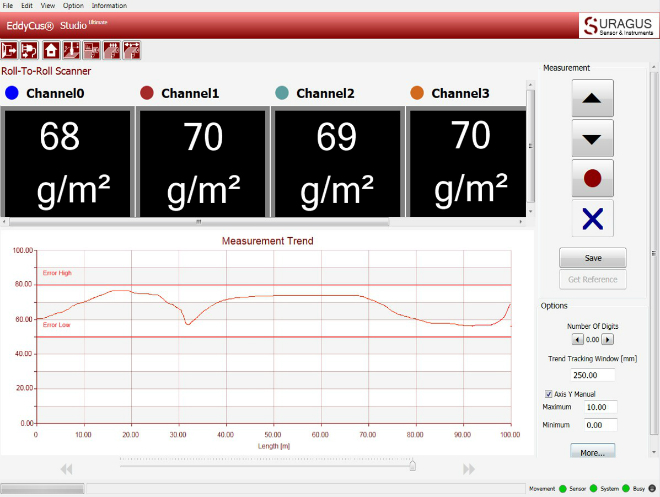Click the channel panel vertical scrollbar
Viewport: 660px width, 497px height.
(x=531, y=146)
